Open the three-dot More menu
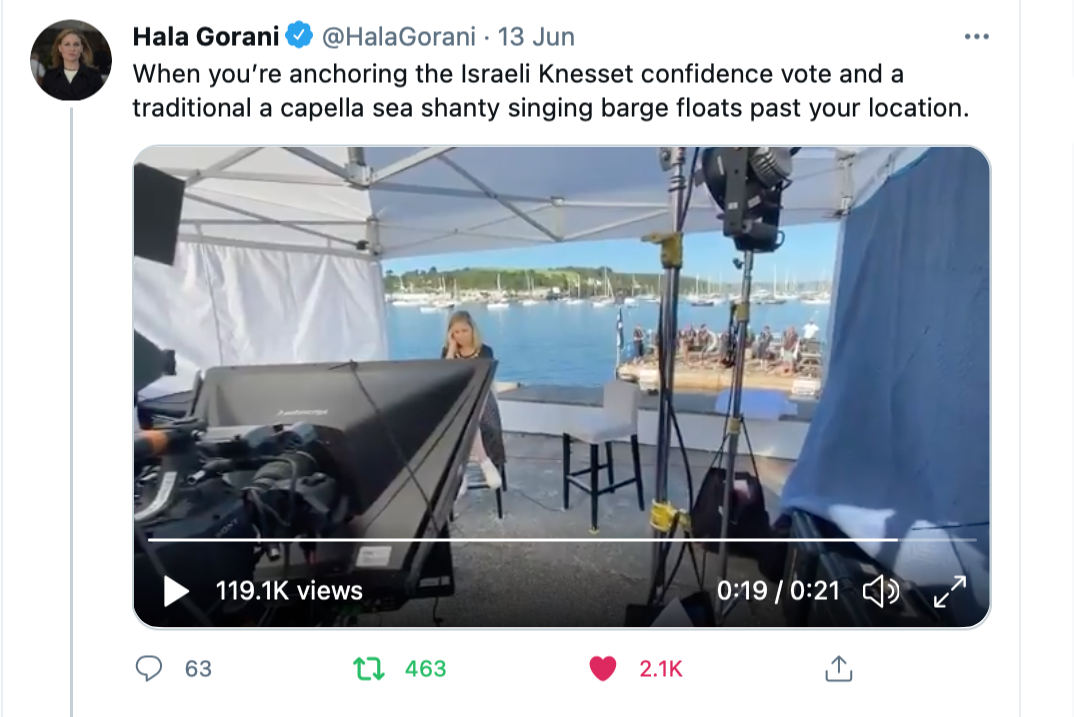 point(976,37)
